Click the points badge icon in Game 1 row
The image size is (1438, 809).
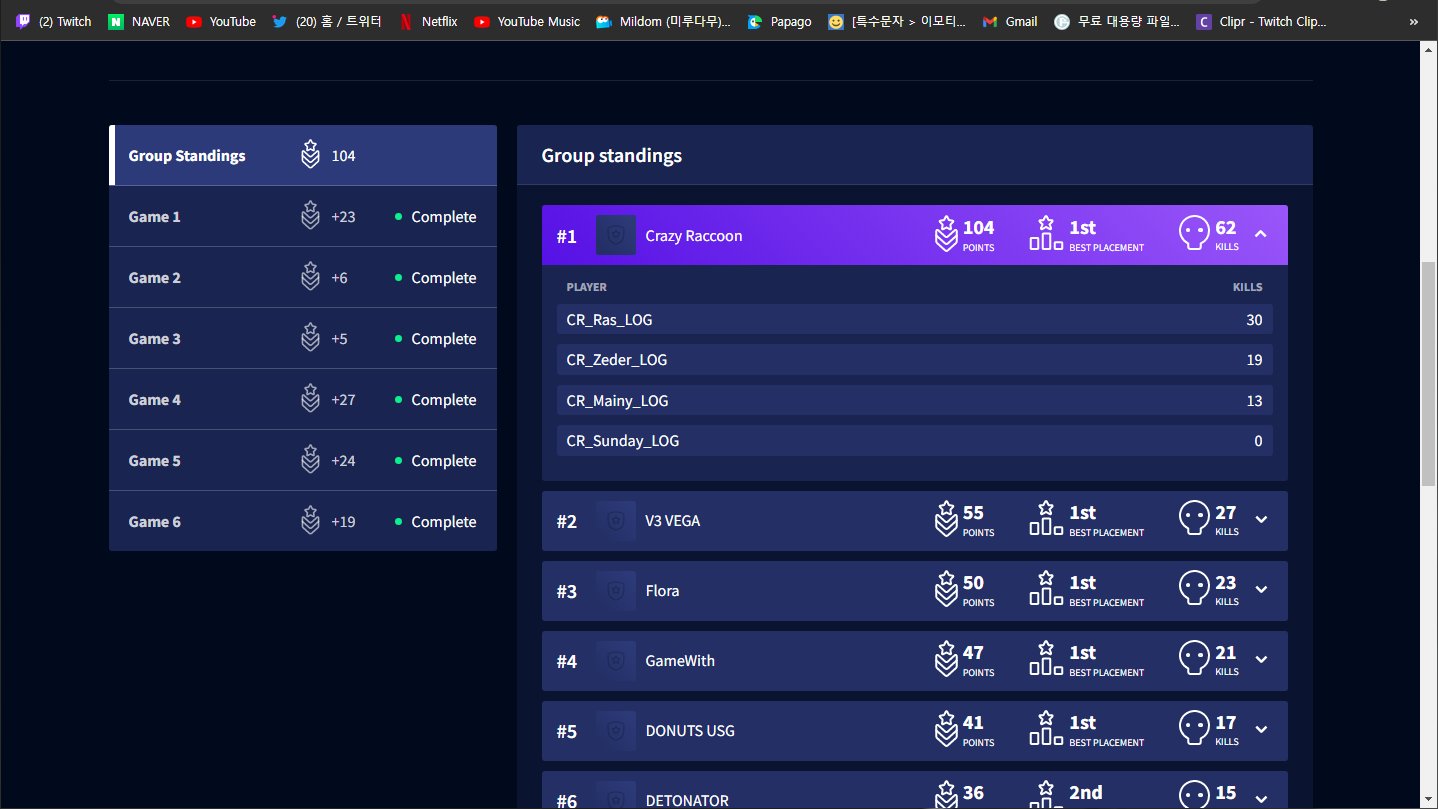[x=311, y=216]
